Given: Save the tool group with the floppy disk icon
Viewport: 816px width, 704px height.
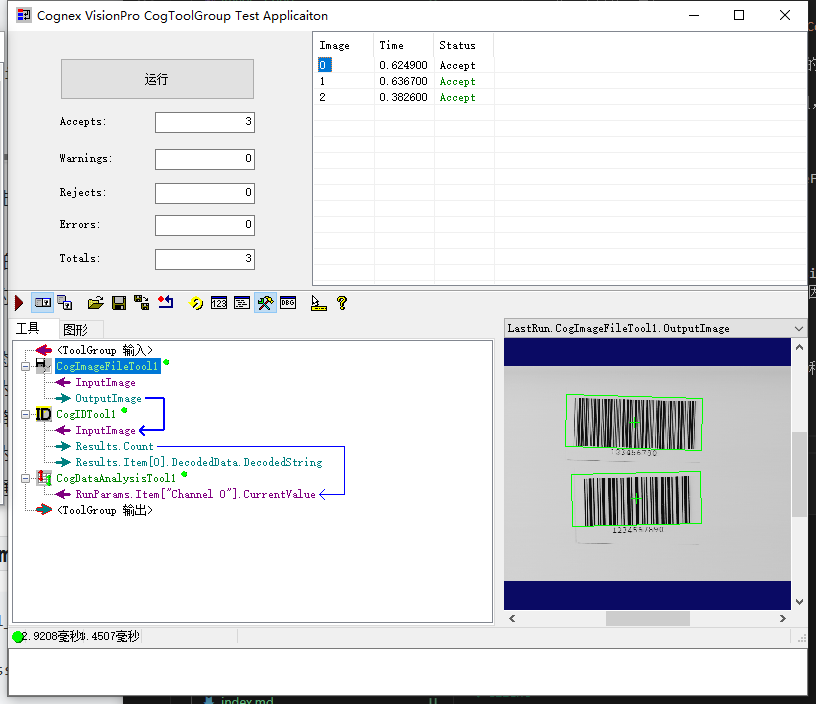Looking at the screenshot, I should point(119,303).
